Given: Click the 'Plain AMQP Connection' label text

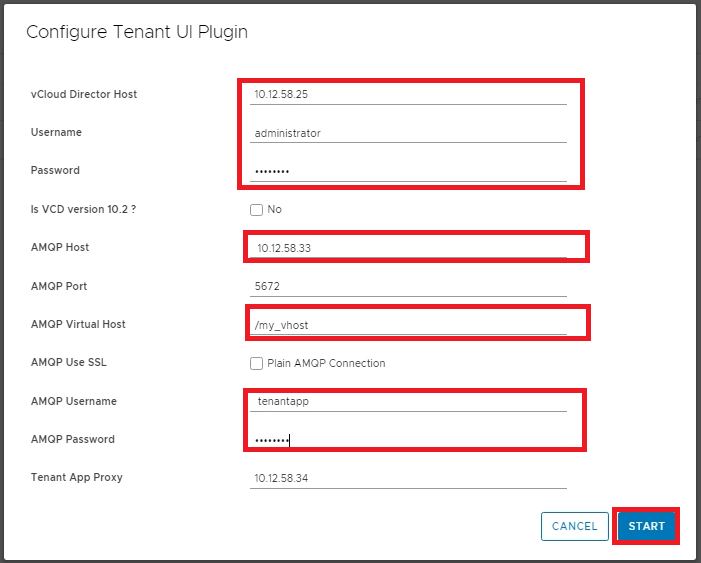Looking at the screenshot, I should coord(326,363).
